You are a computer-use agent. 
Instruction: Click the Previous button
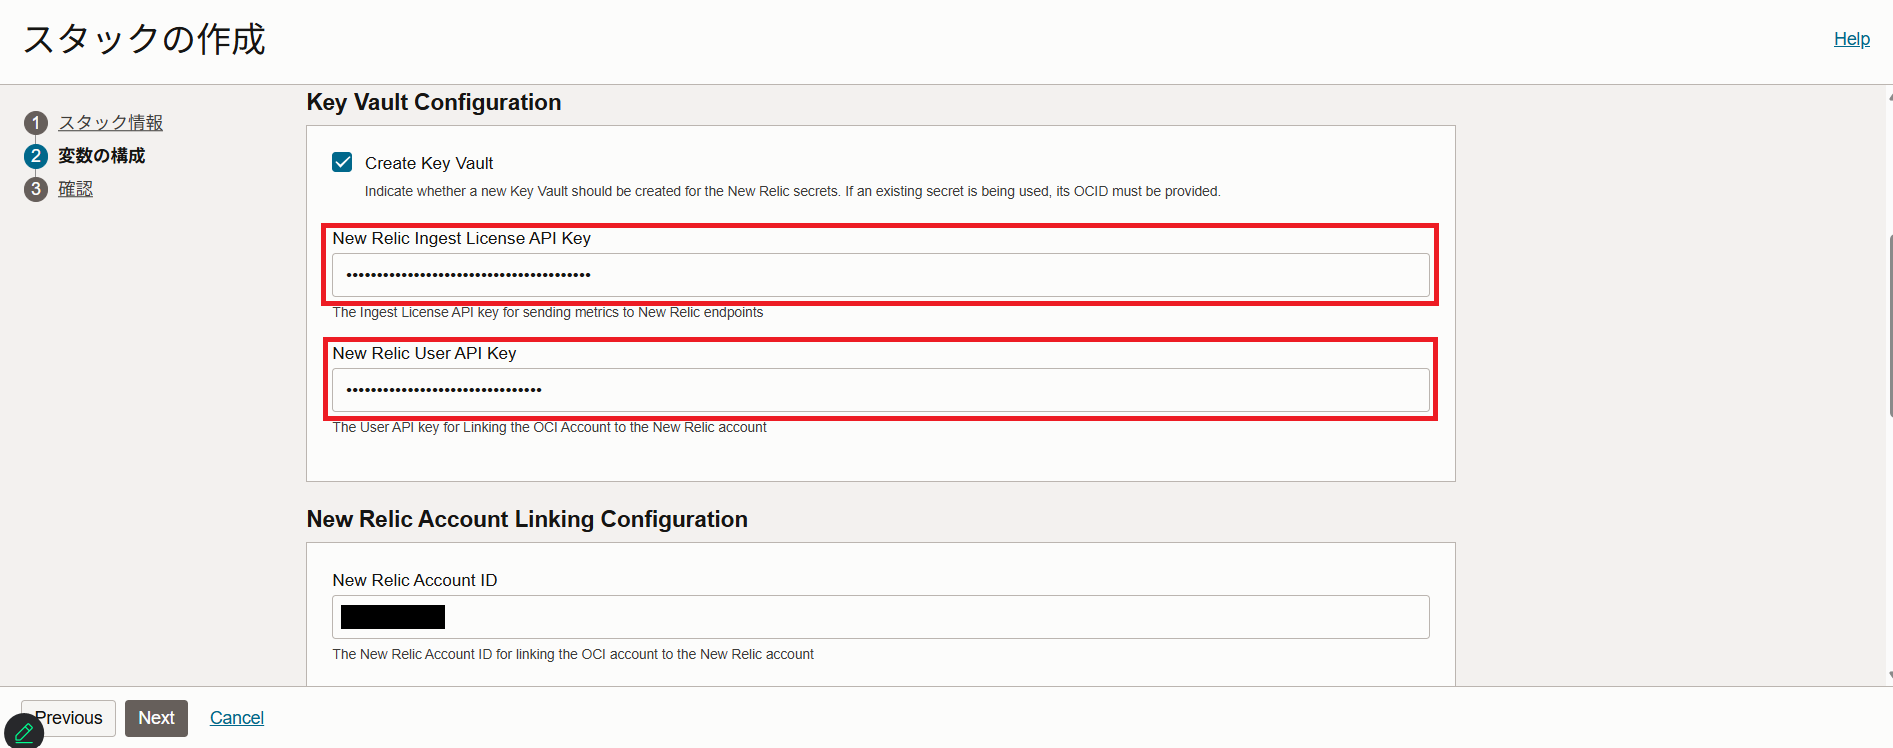pyautogui.click(x=68, y=718)
